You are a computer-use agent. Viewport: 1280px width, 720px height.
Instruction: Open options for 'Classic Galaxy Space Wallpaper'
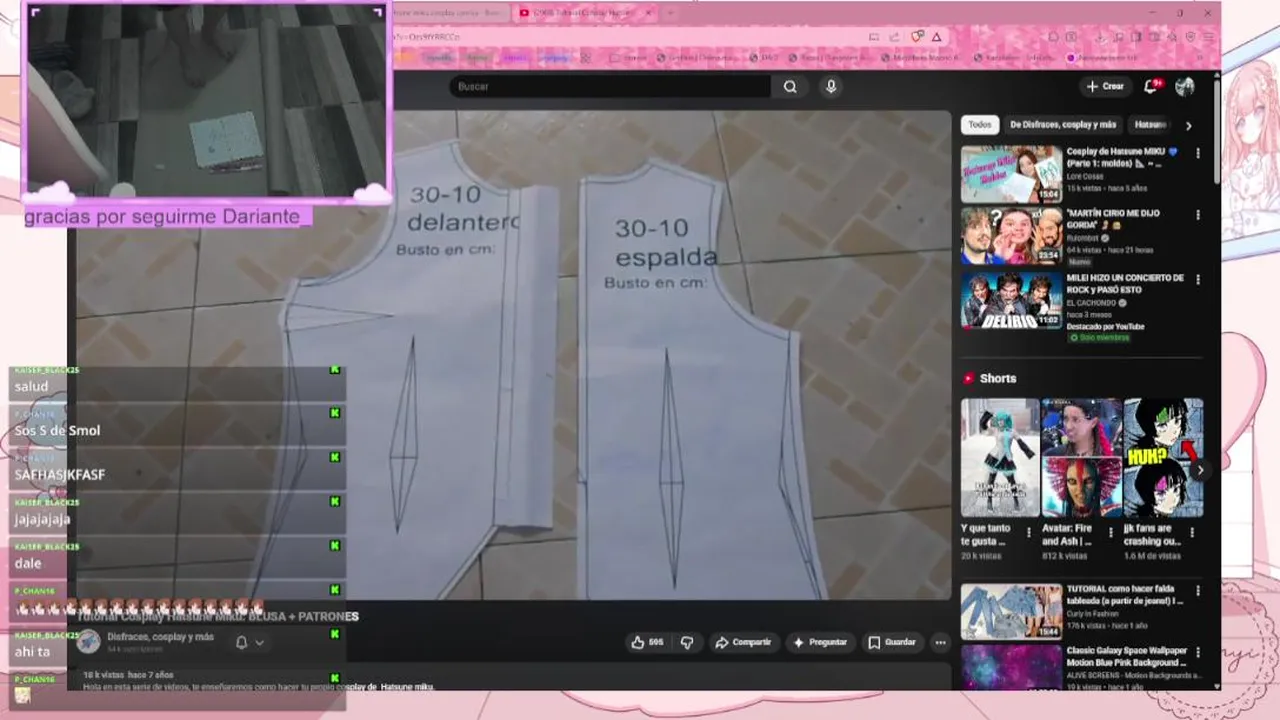1198,652
